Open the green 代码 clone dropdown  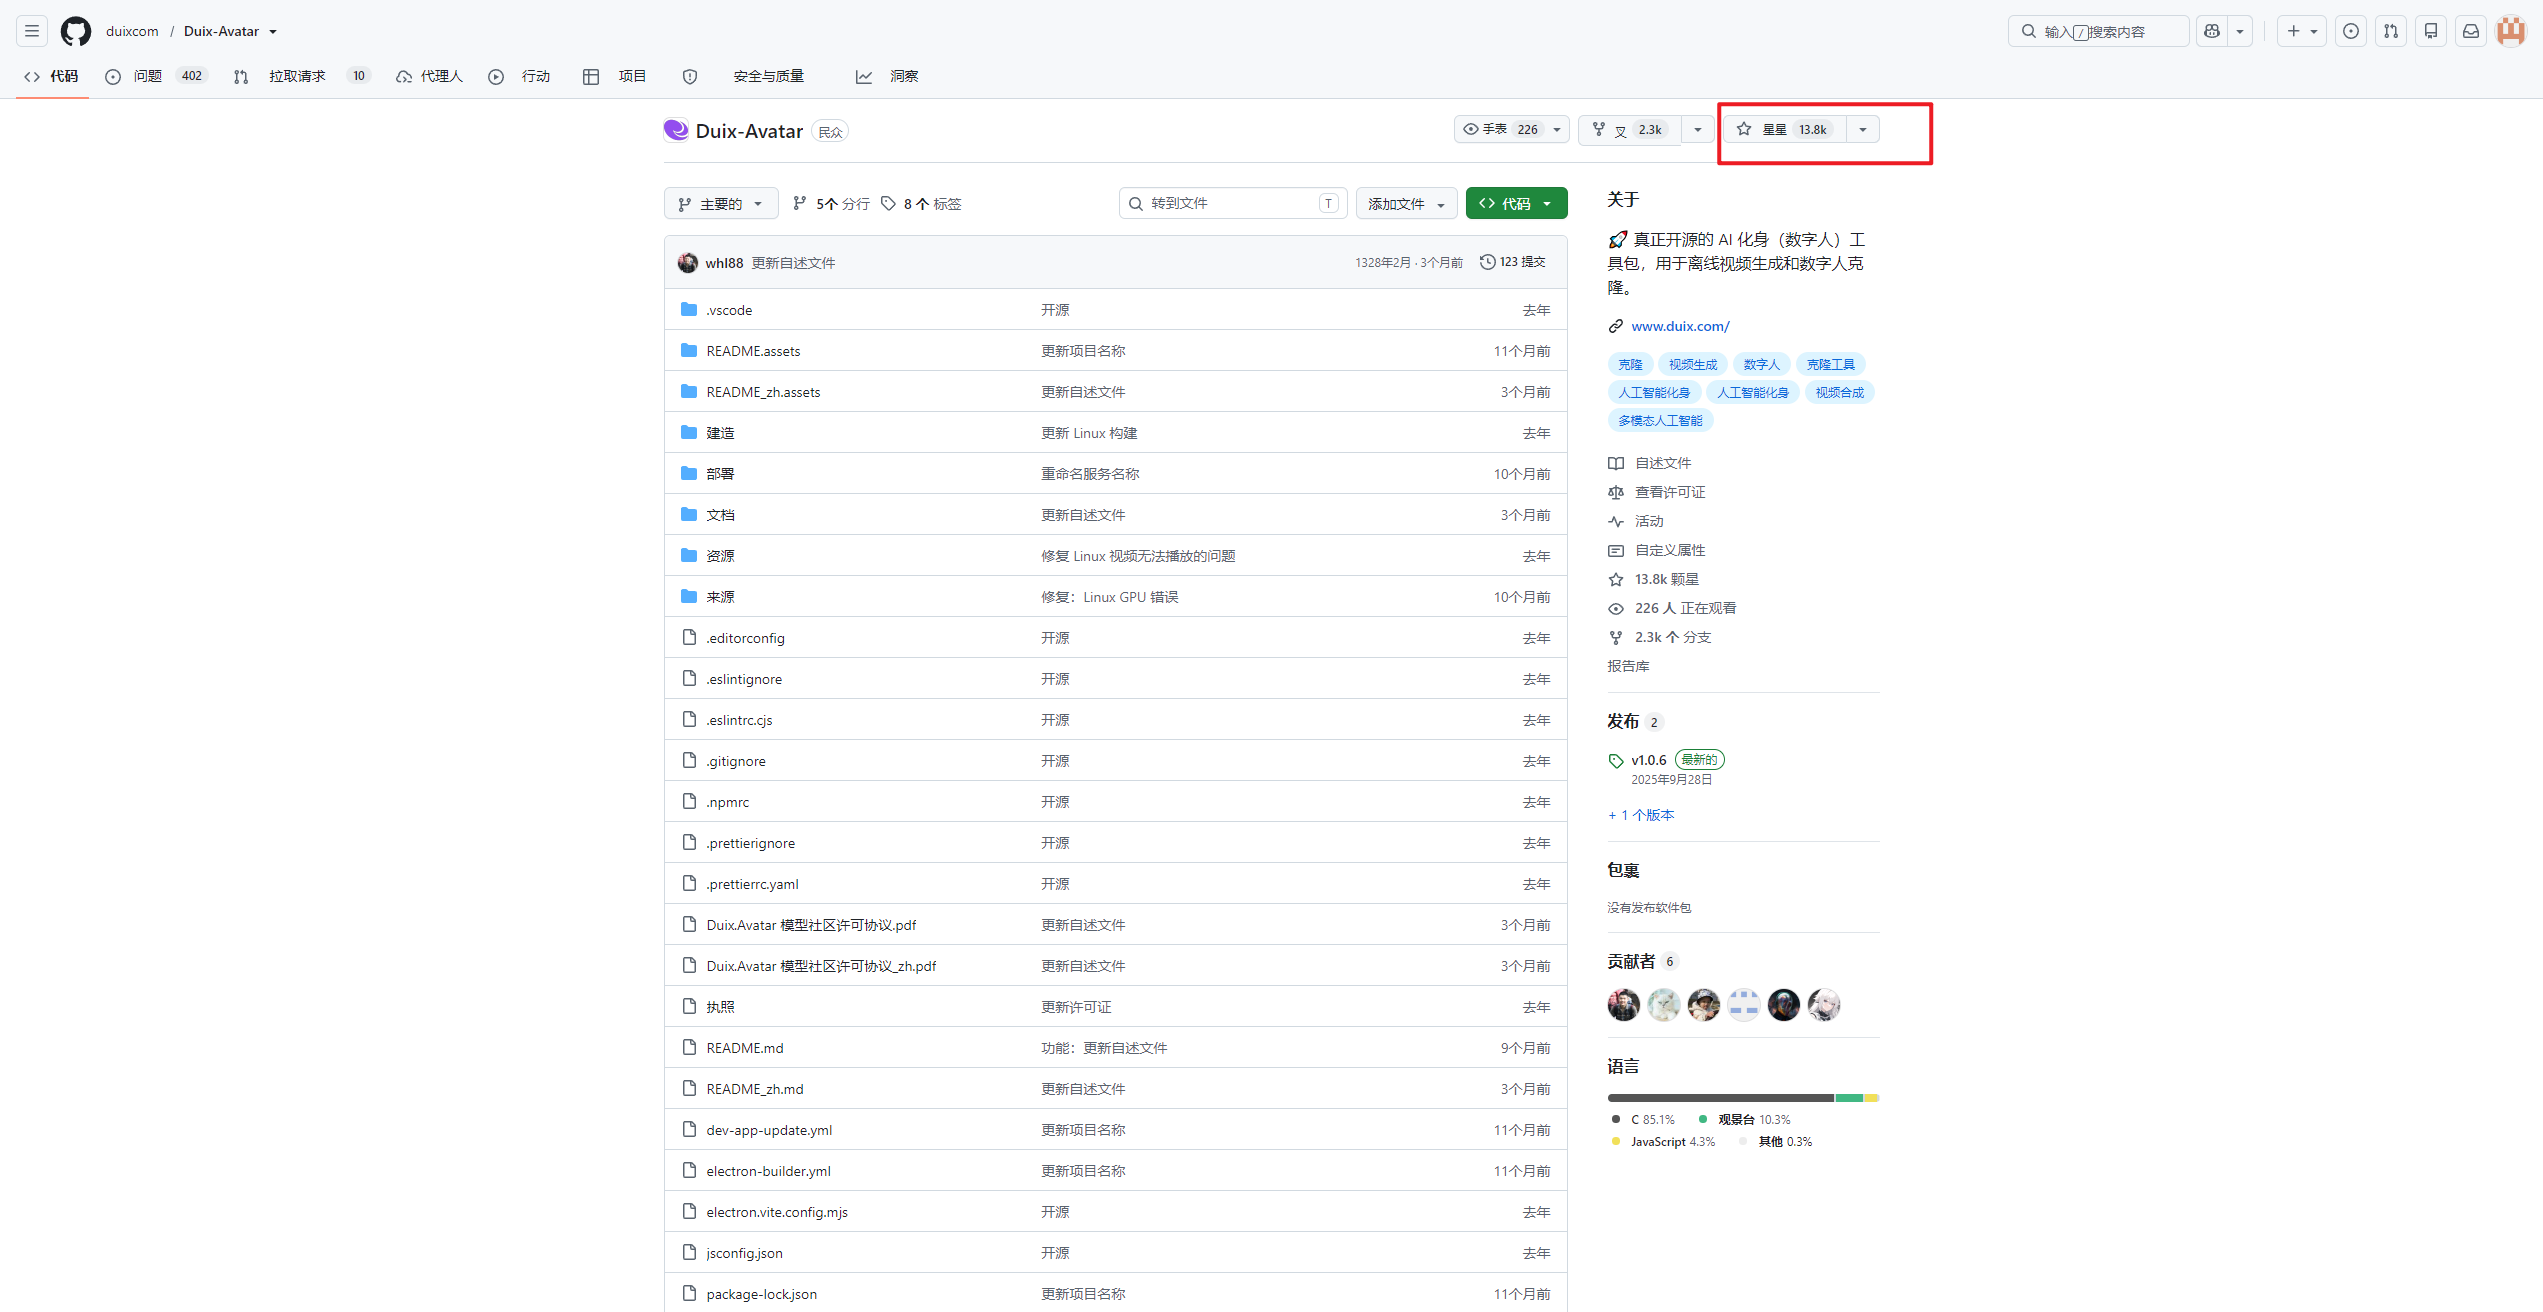1516,203
